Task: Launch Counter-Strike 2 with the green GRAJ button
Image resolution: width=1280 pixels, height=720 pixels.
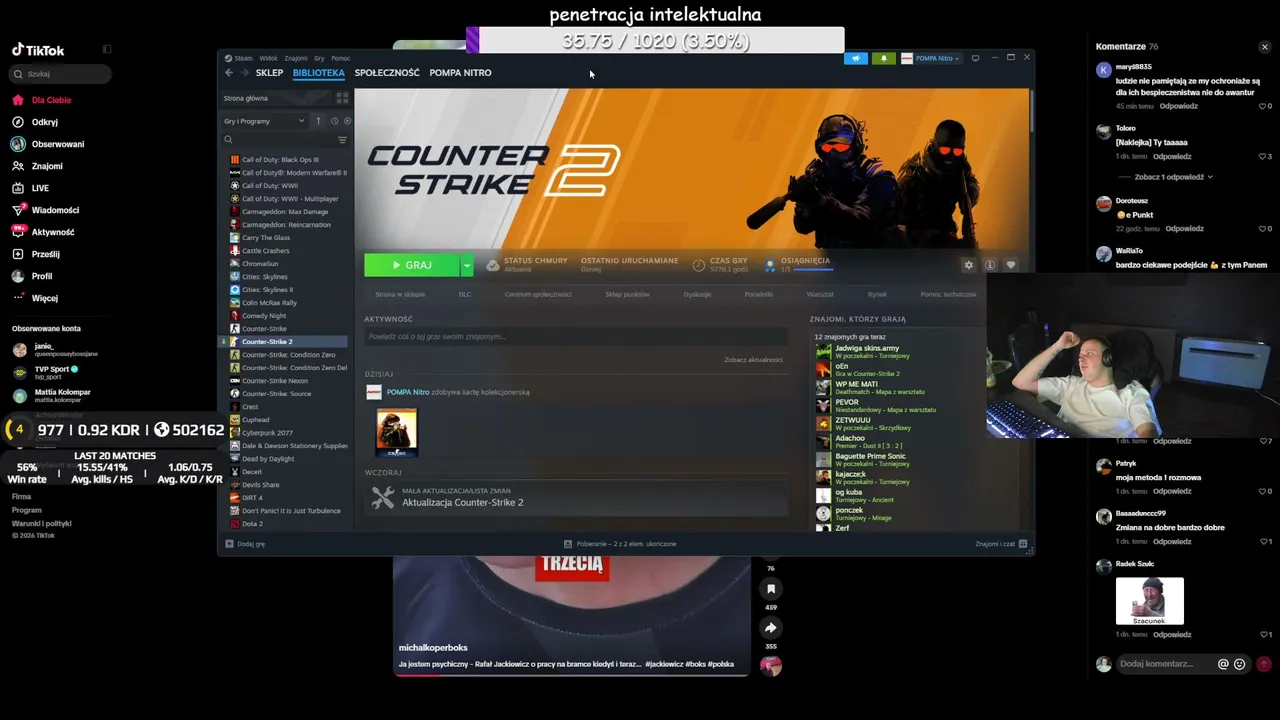Action: coord(412,265)
